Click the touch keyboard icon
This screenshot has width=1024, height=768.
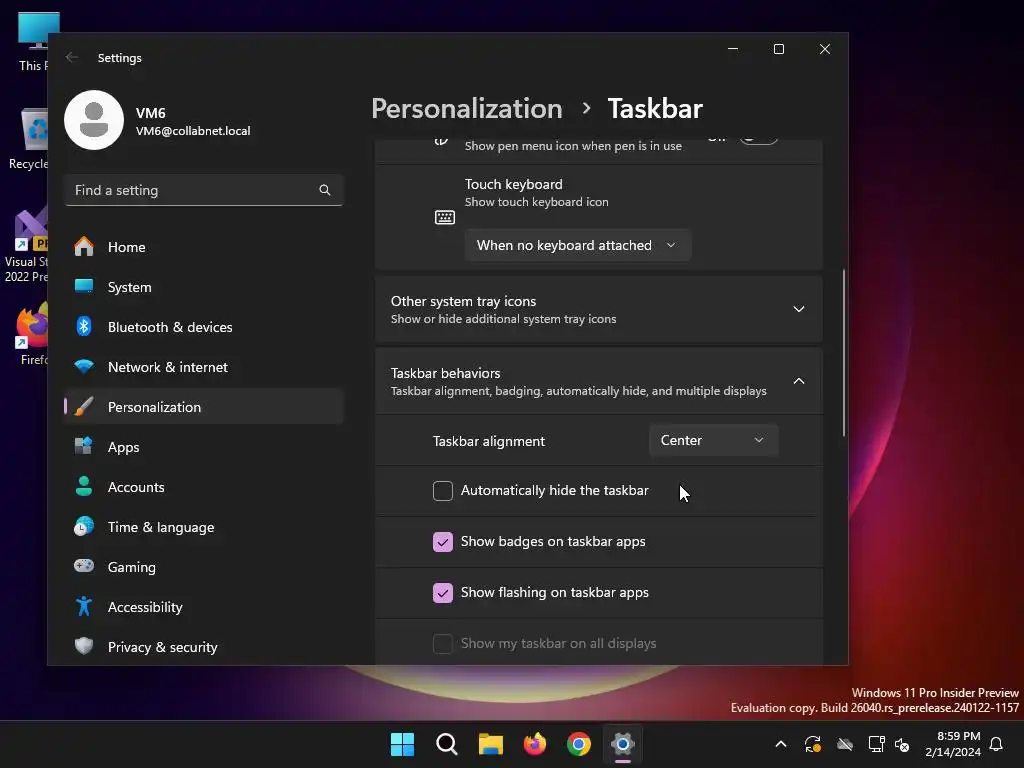point(445,217)
